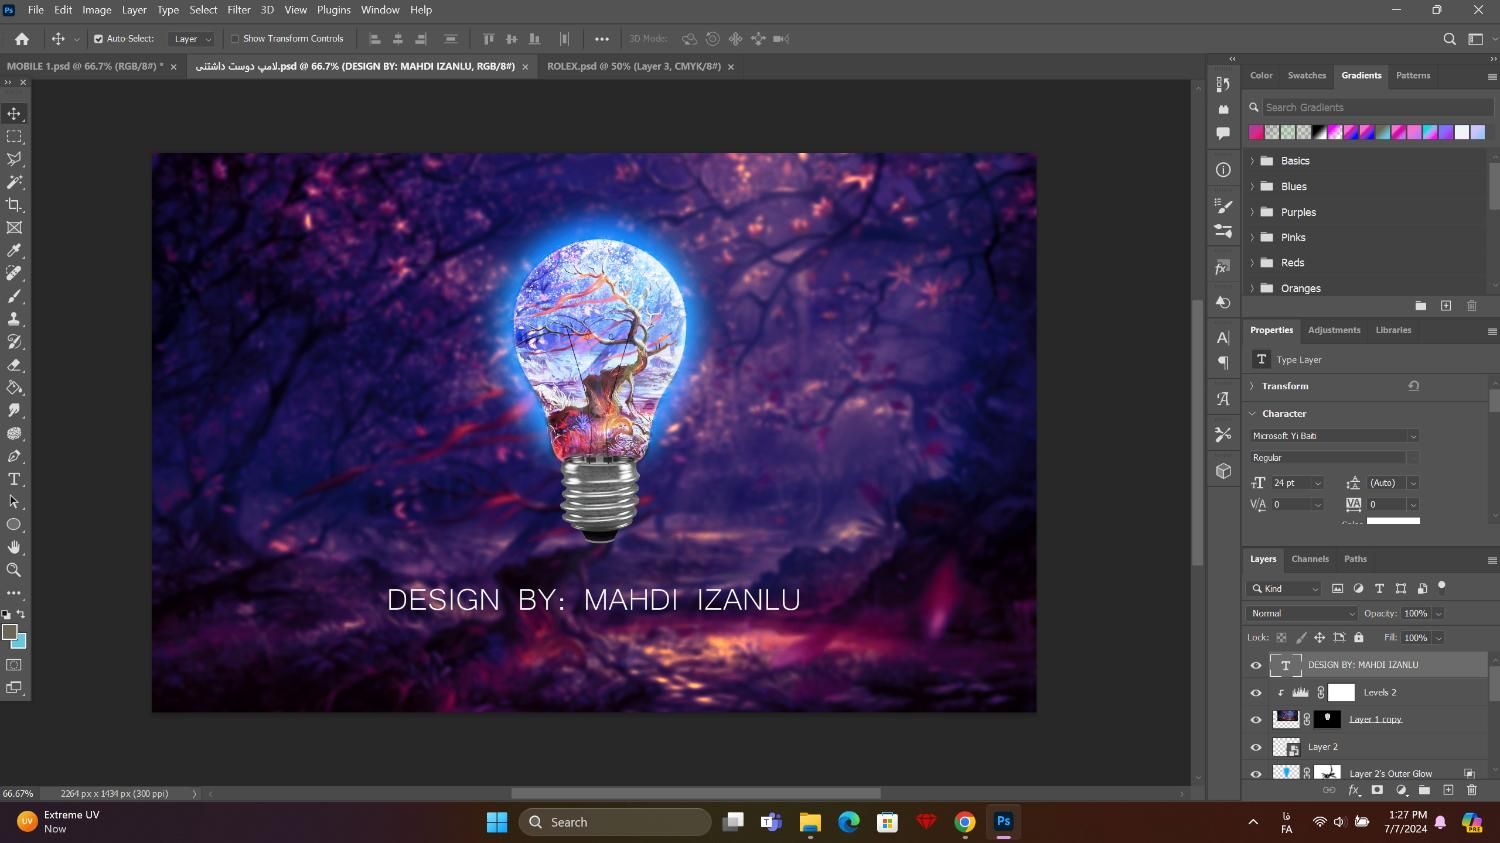Click the set foreground color swatch
Screen dimensions: 1500x843
click(x=10, y=632)
